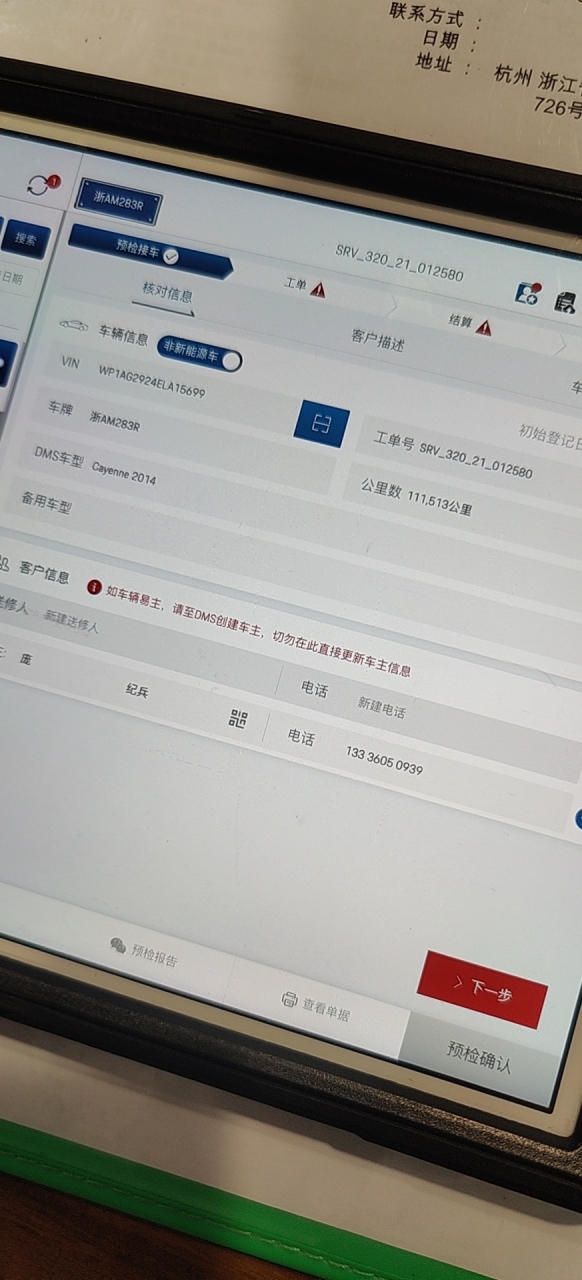Go to the 结算 step
This screenshot has width=582, height=1280.
coord(469,324)
